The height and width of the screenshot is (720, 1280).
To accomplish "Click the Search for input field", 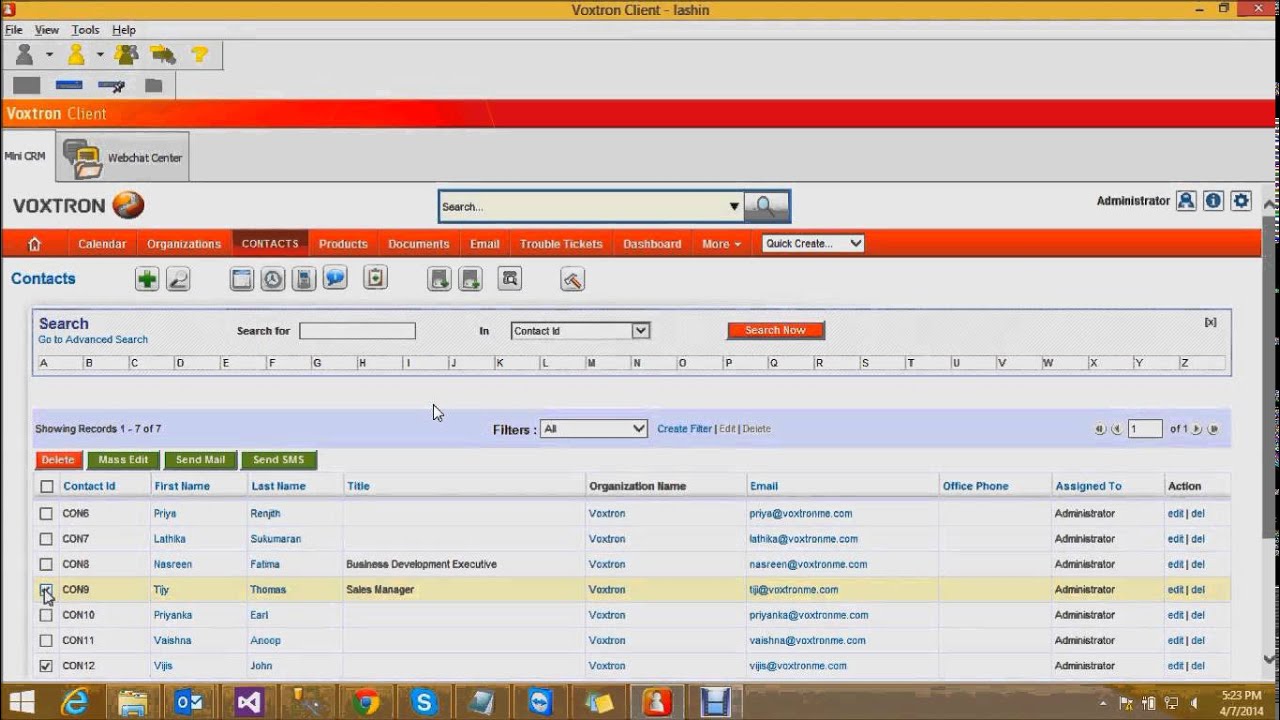I will coord(357,331).
